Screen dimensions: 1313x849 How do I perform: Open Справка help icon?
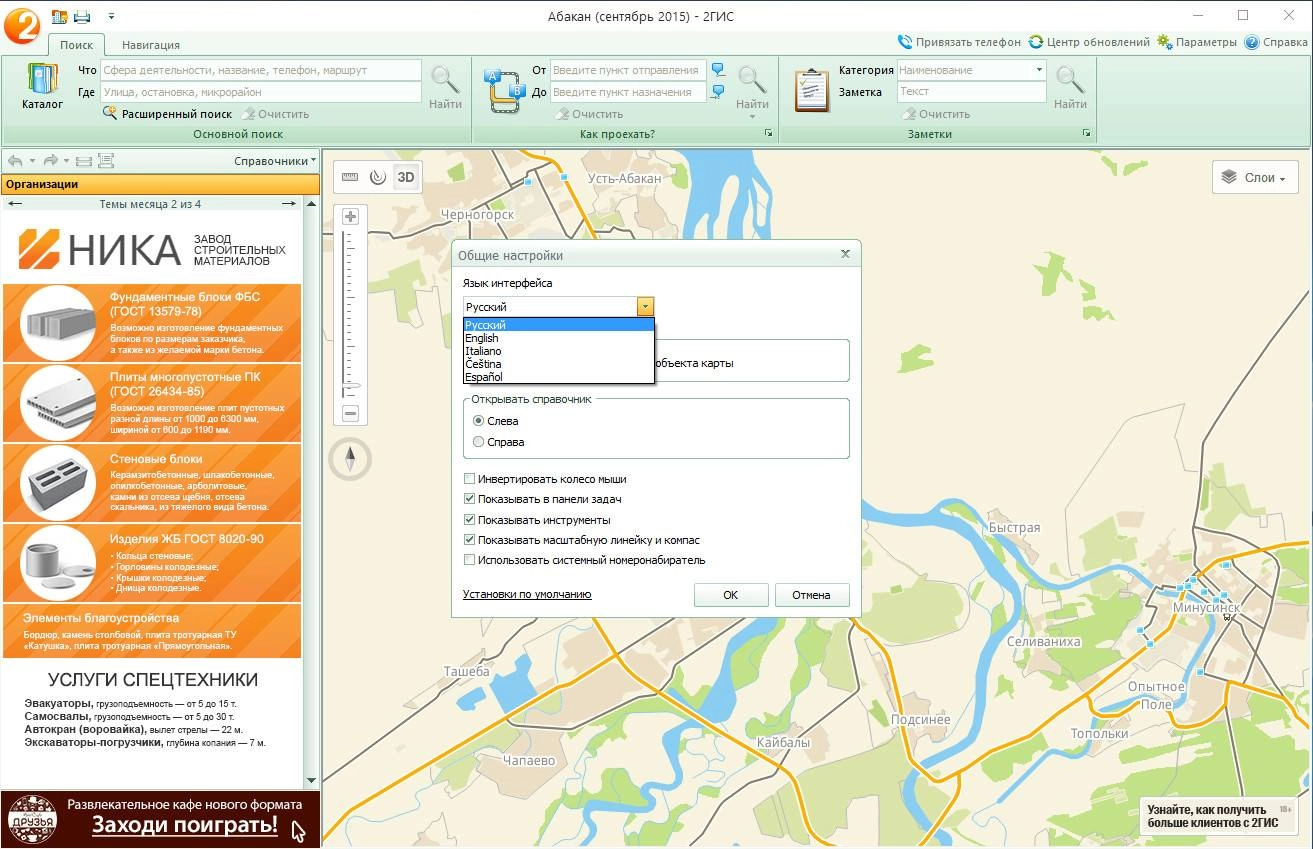tap(1251, 42)
